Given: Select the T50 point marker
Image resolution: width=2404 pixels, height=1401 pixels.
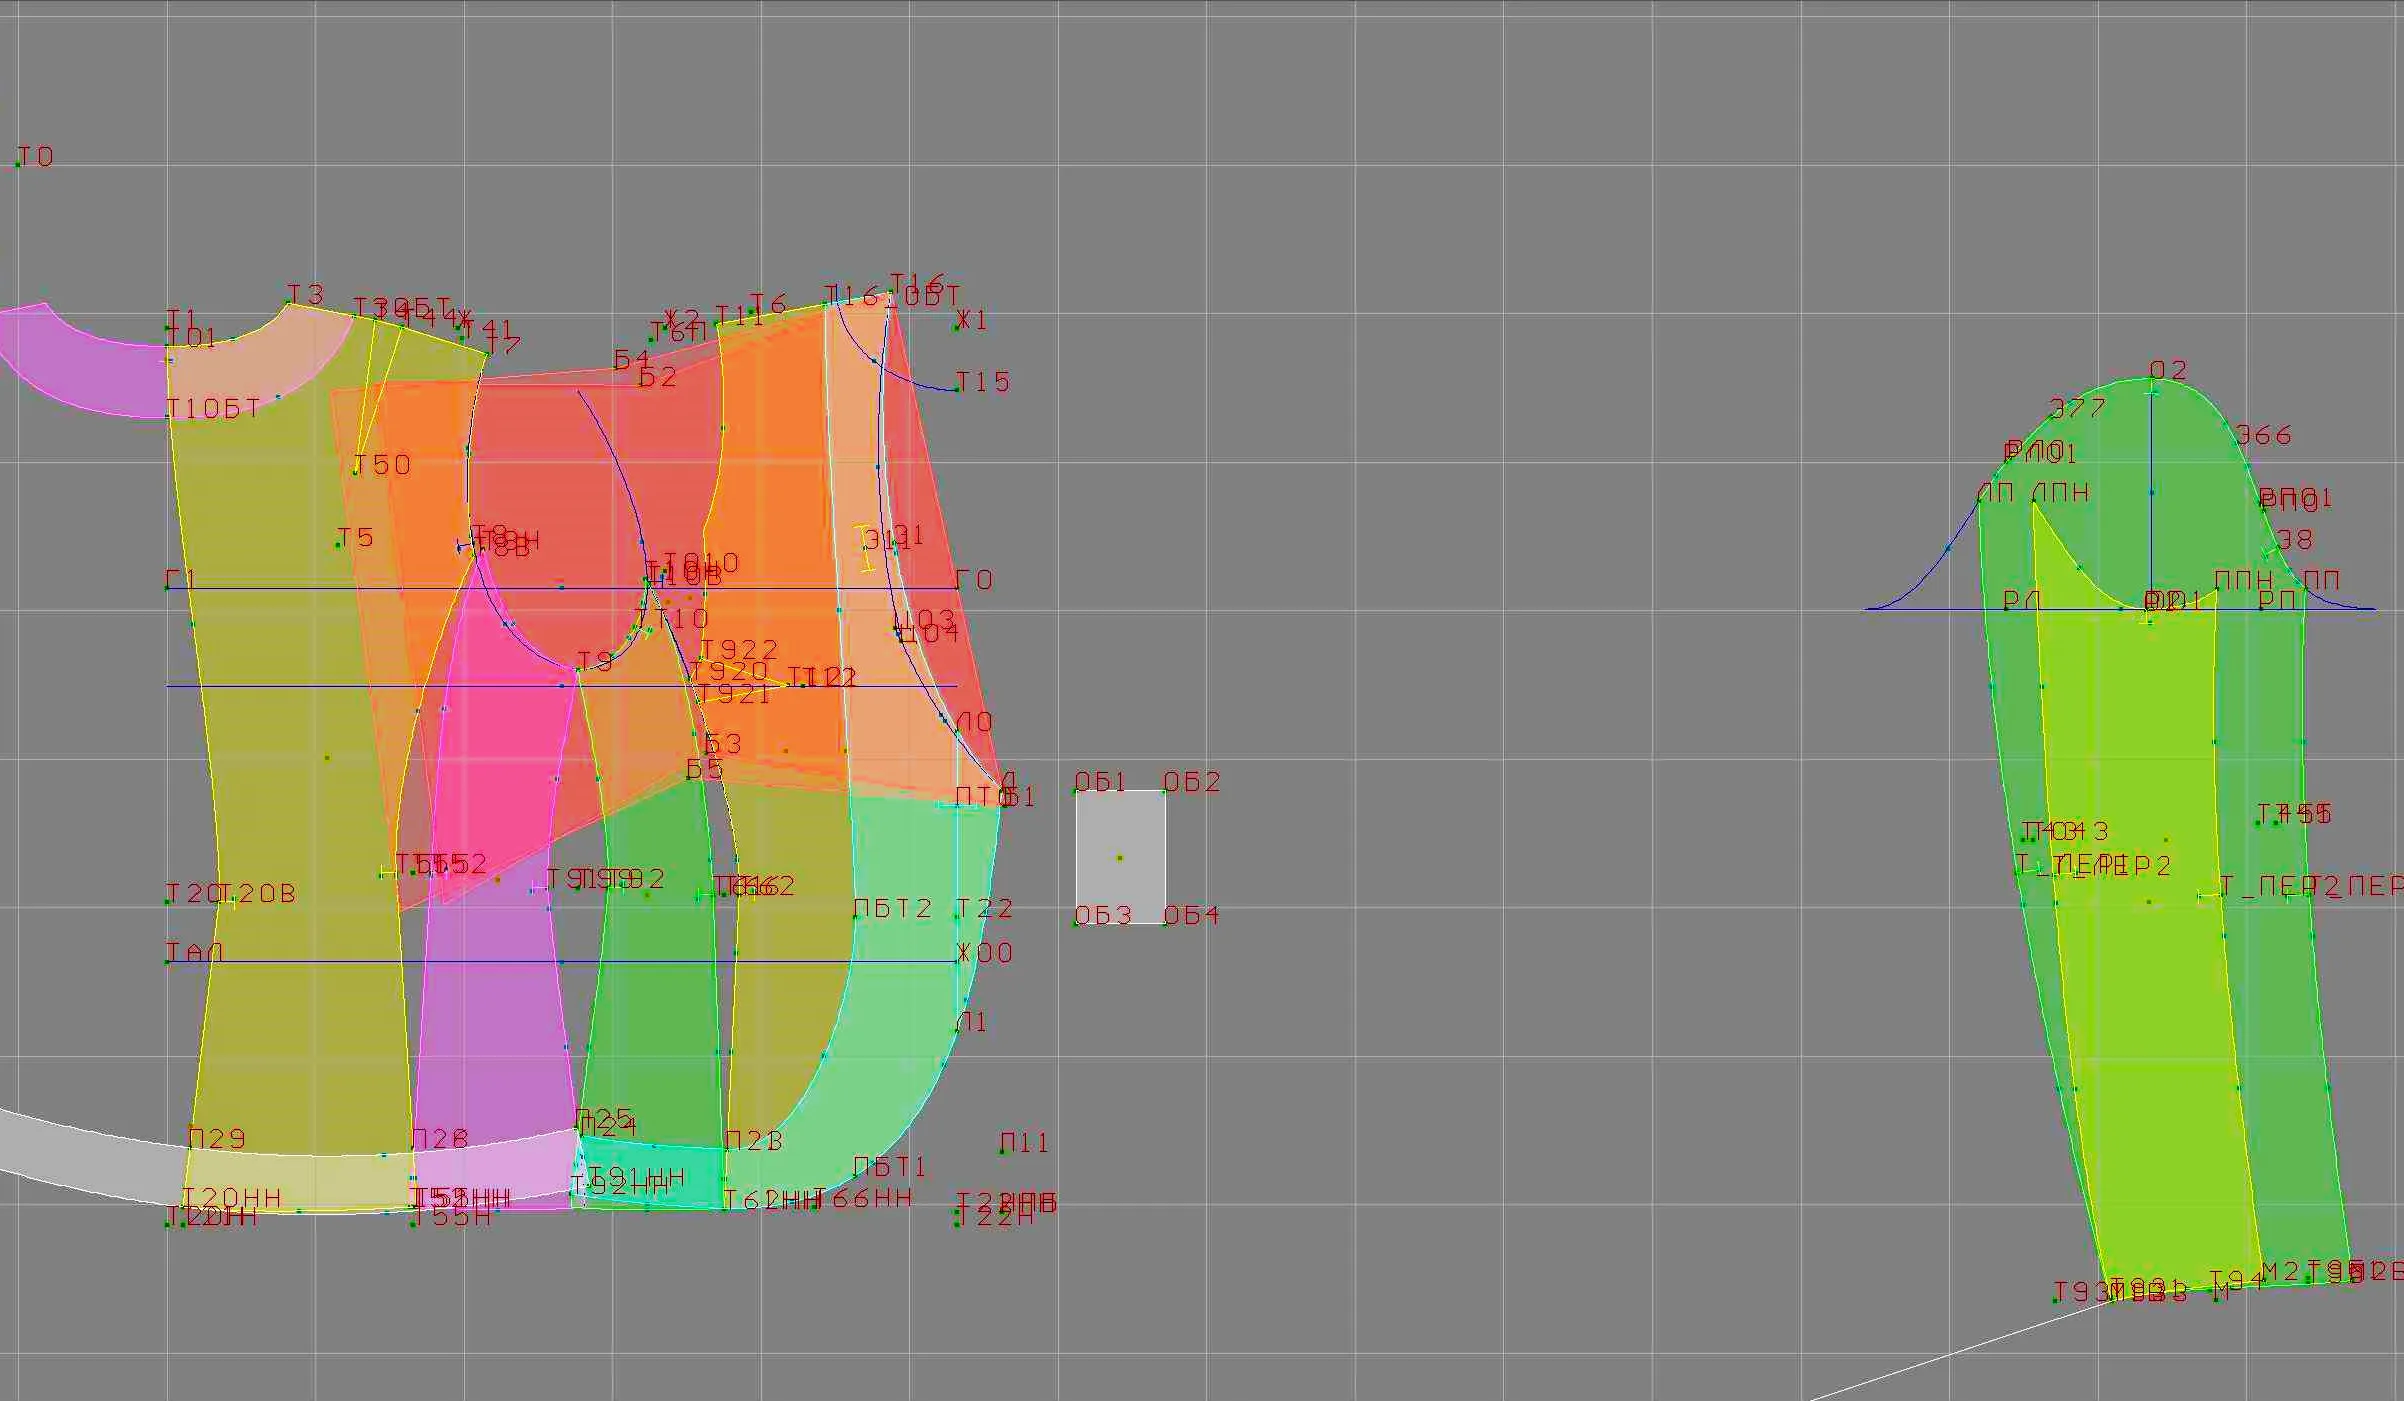Looking at the screenshot, I should pos(355,472).
